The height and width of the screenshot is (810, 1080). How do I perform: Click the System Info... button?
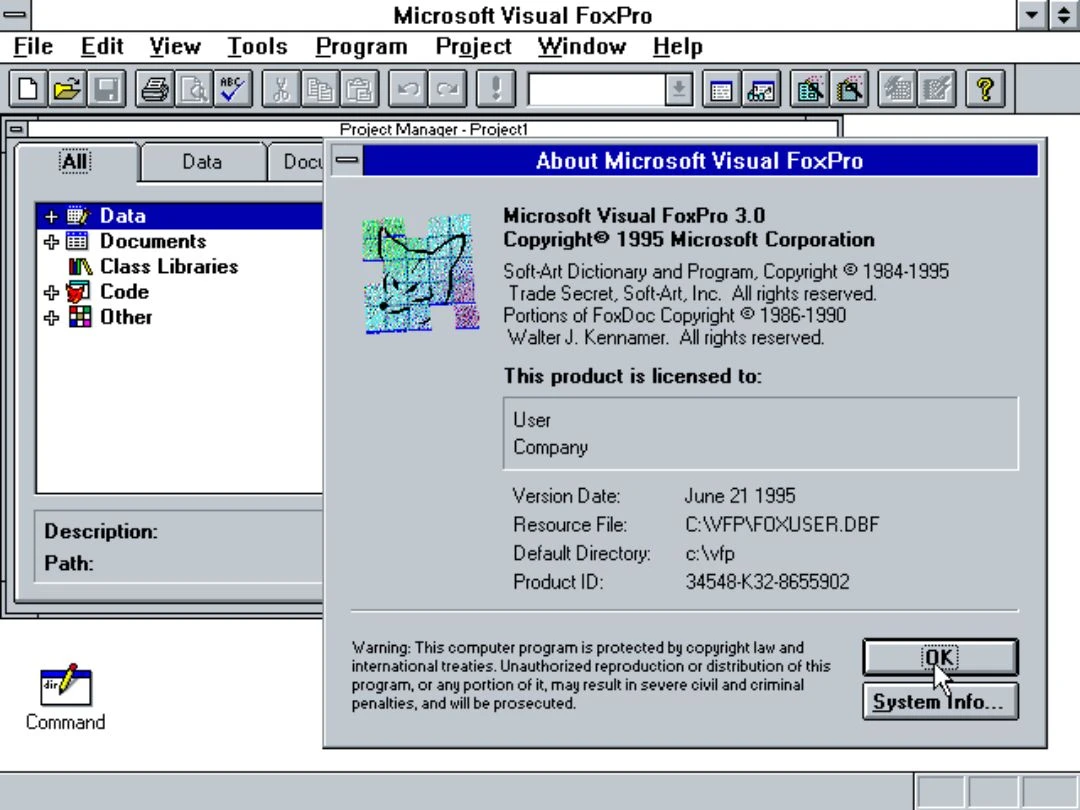tap(939, 702)
